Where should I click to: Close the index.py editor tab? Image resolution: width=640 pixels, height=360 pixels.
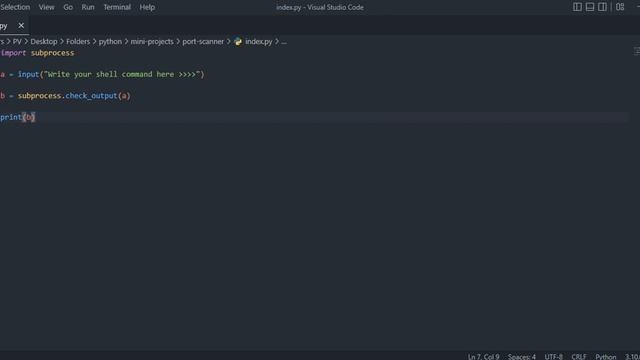click(21, 25)
